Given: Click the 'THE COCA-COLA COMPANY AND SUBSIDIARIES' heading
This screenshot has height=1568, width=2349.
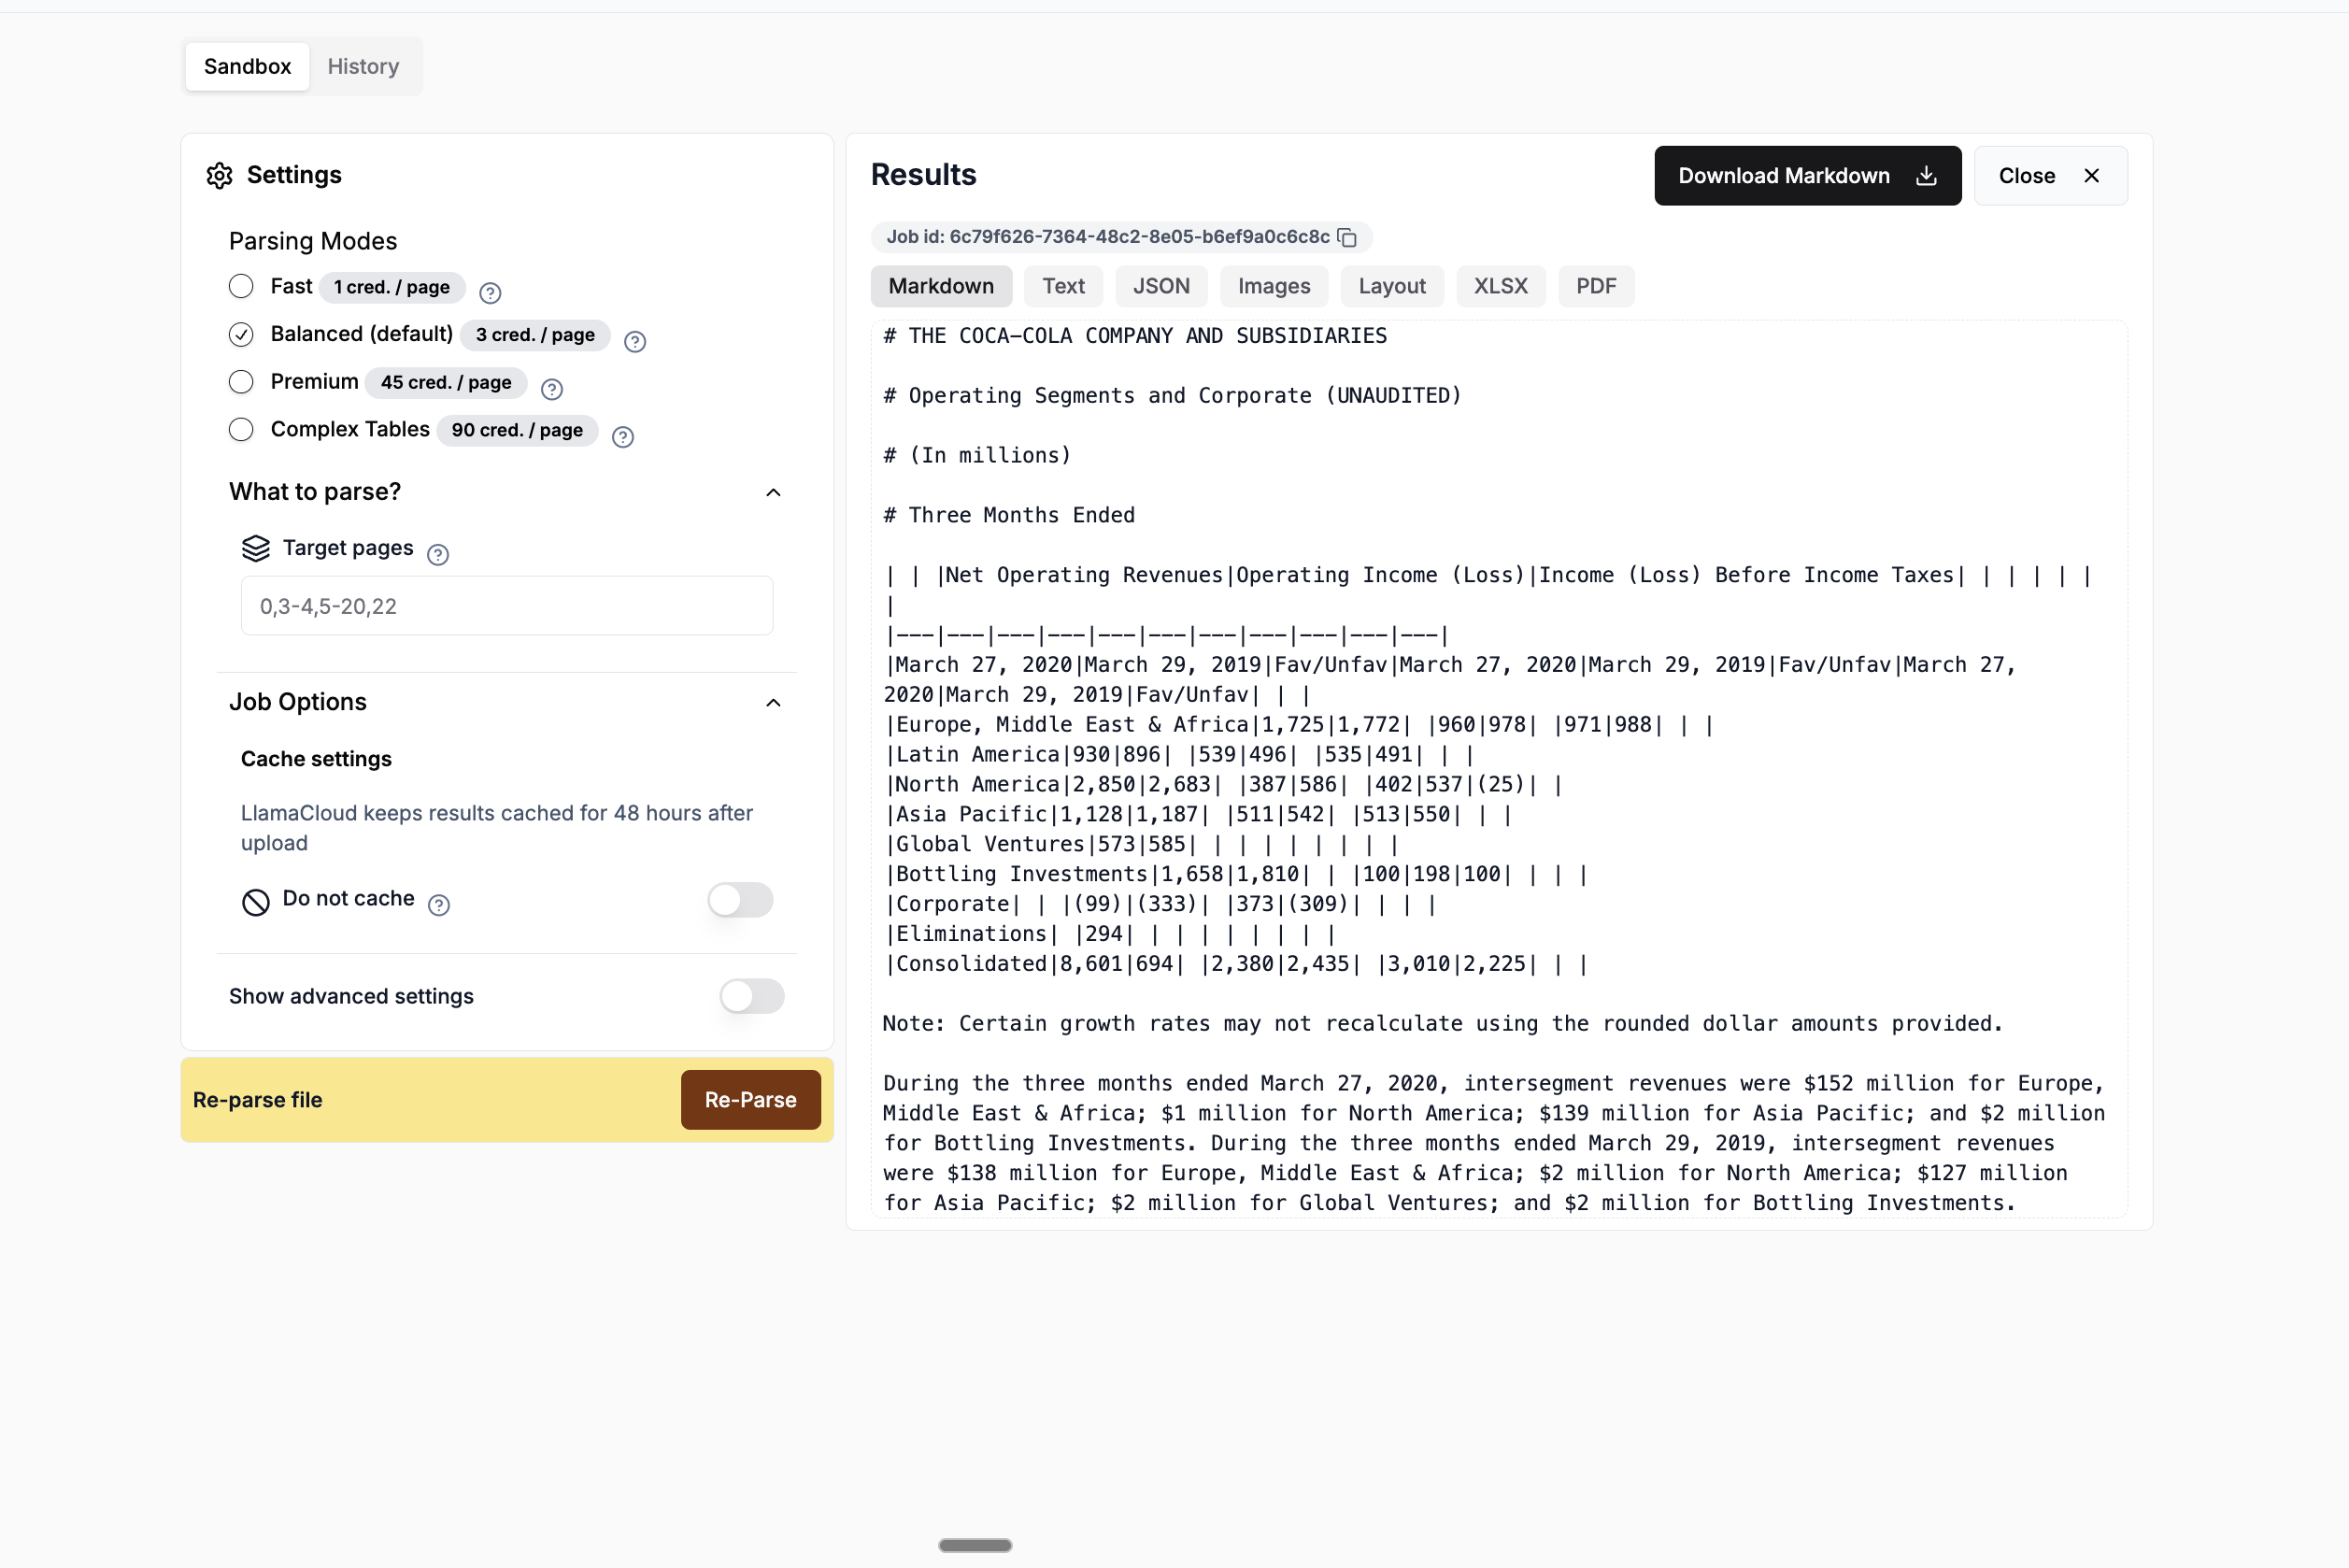Looking at the screenshot, I should 1135,336.
